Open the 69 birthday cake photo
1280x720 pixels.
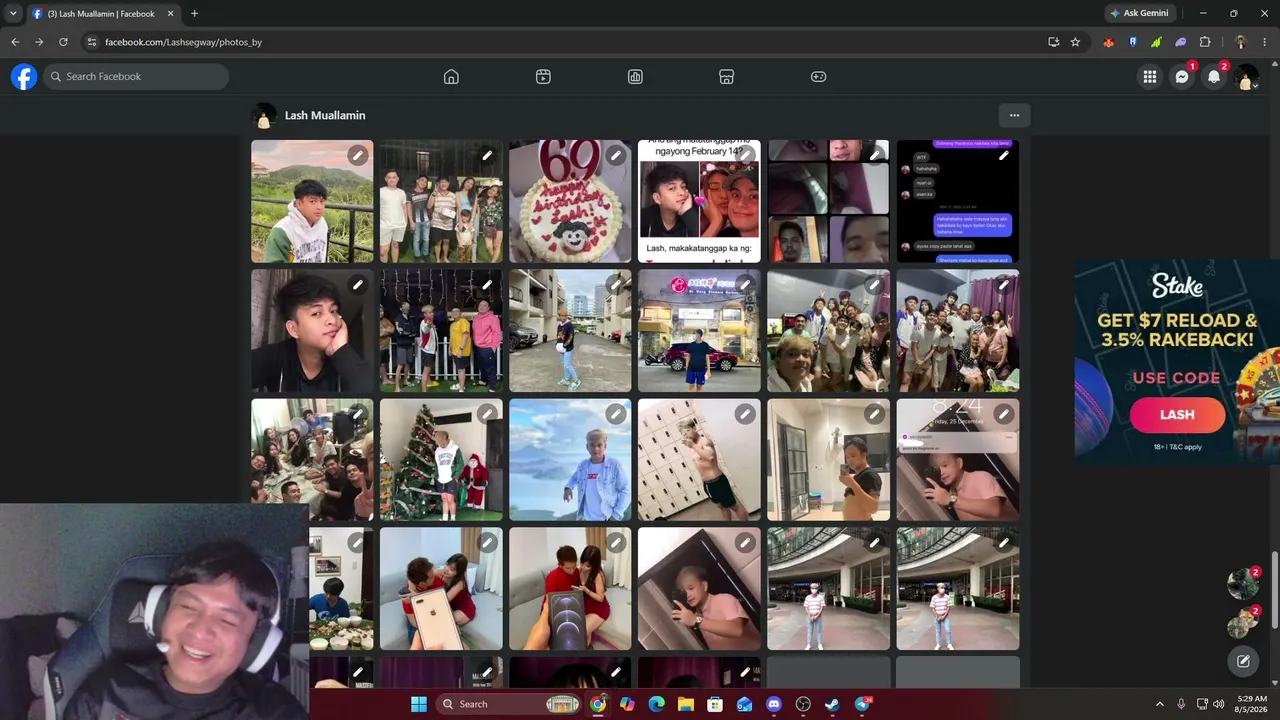570,201
